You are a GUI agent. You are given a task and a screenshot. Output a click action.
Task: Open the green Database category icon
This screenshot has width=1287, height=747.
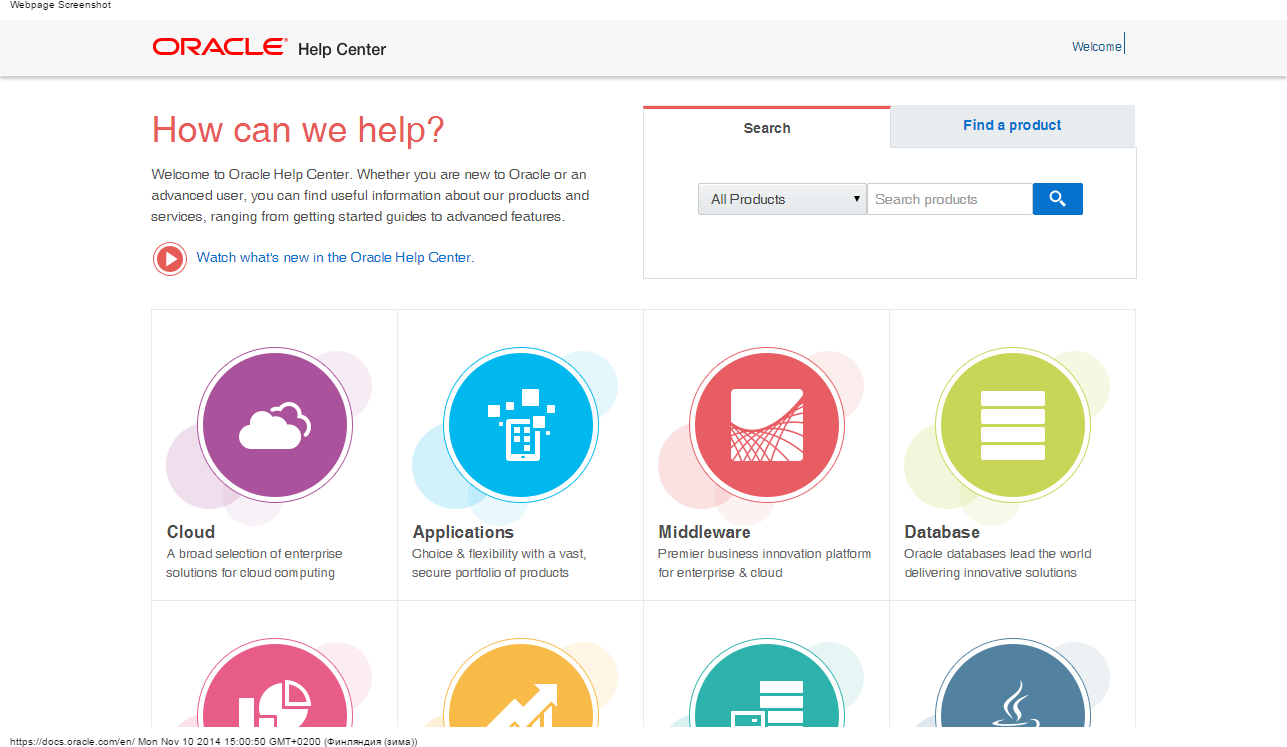coord(1013,423)
